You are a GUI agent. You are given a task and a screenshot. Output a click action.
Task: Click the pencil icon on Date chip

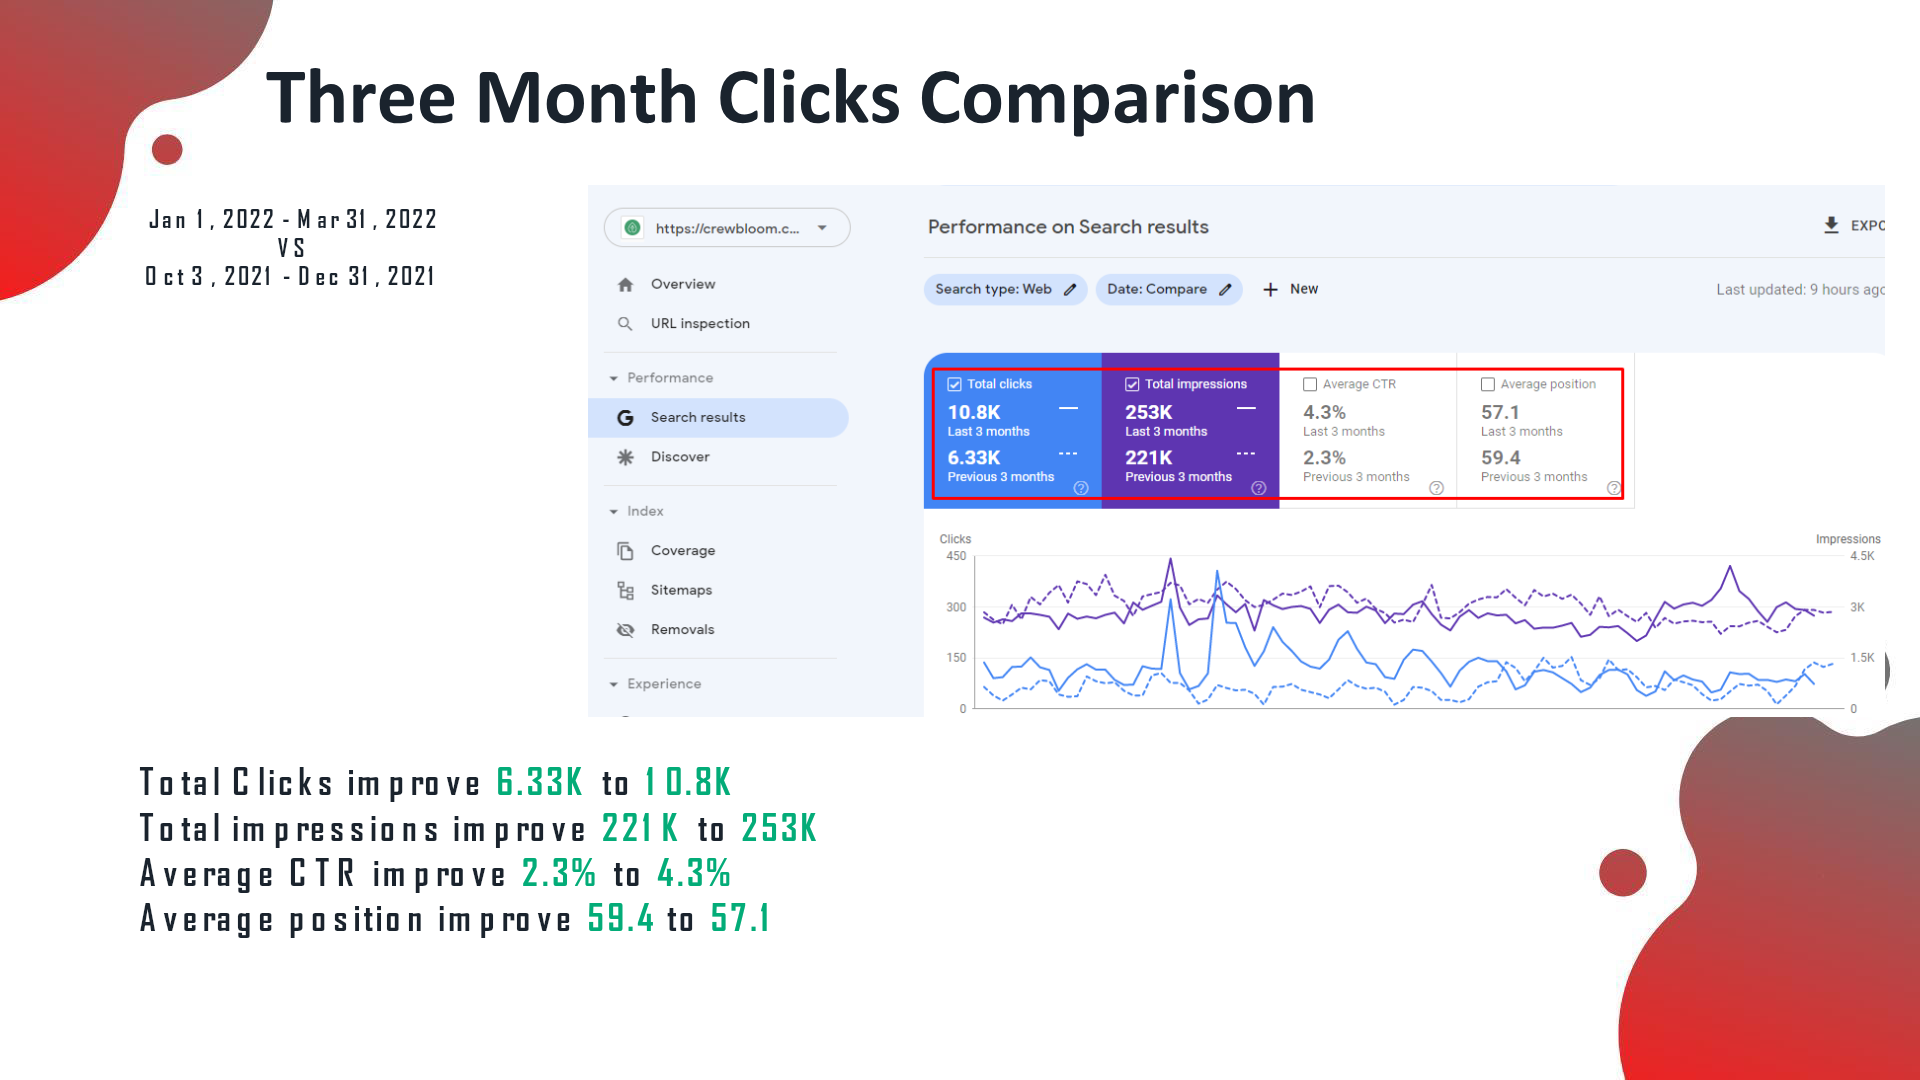1225,290
